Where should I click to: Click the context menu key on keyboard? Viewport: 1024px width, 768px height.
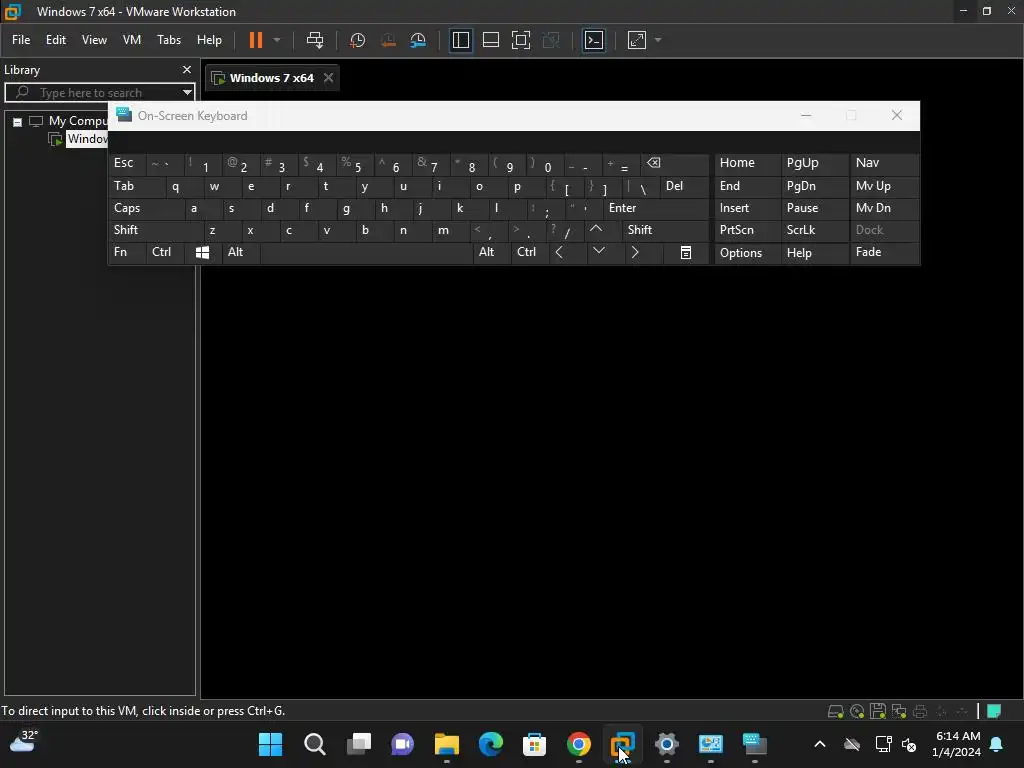tap(686, 253)
